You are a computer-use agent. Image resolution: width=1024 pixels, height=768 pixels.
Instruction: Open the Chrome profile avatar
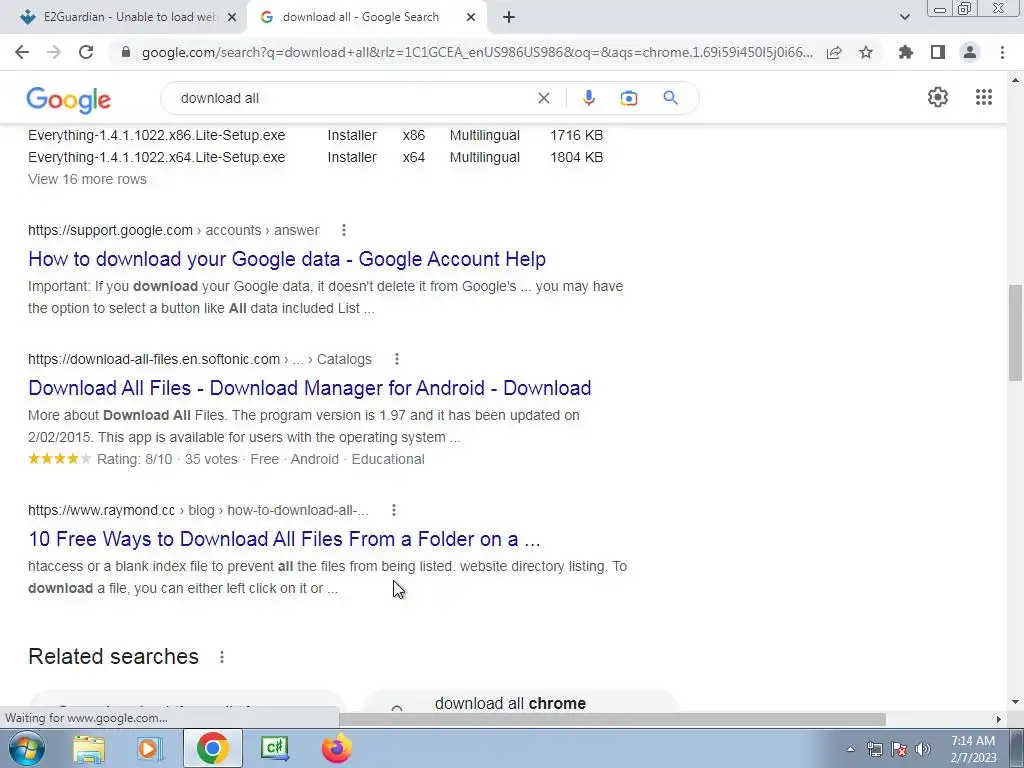point(970,52)
